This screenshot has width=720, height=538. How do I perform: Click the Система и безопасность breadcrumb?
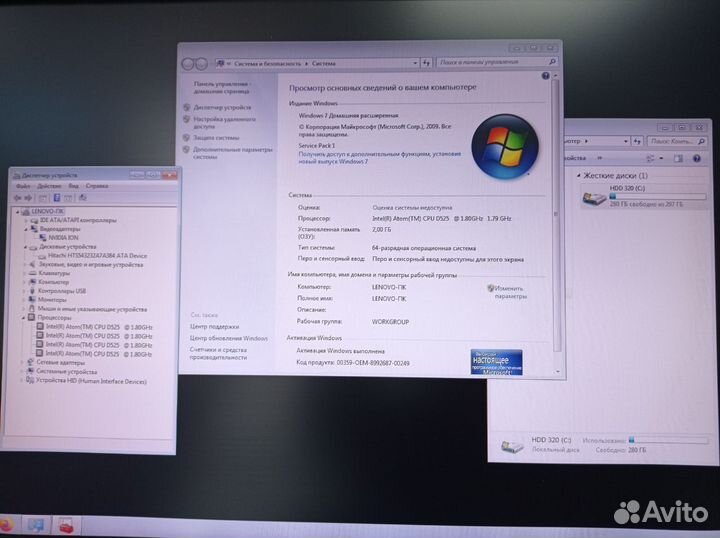(267, 64)
